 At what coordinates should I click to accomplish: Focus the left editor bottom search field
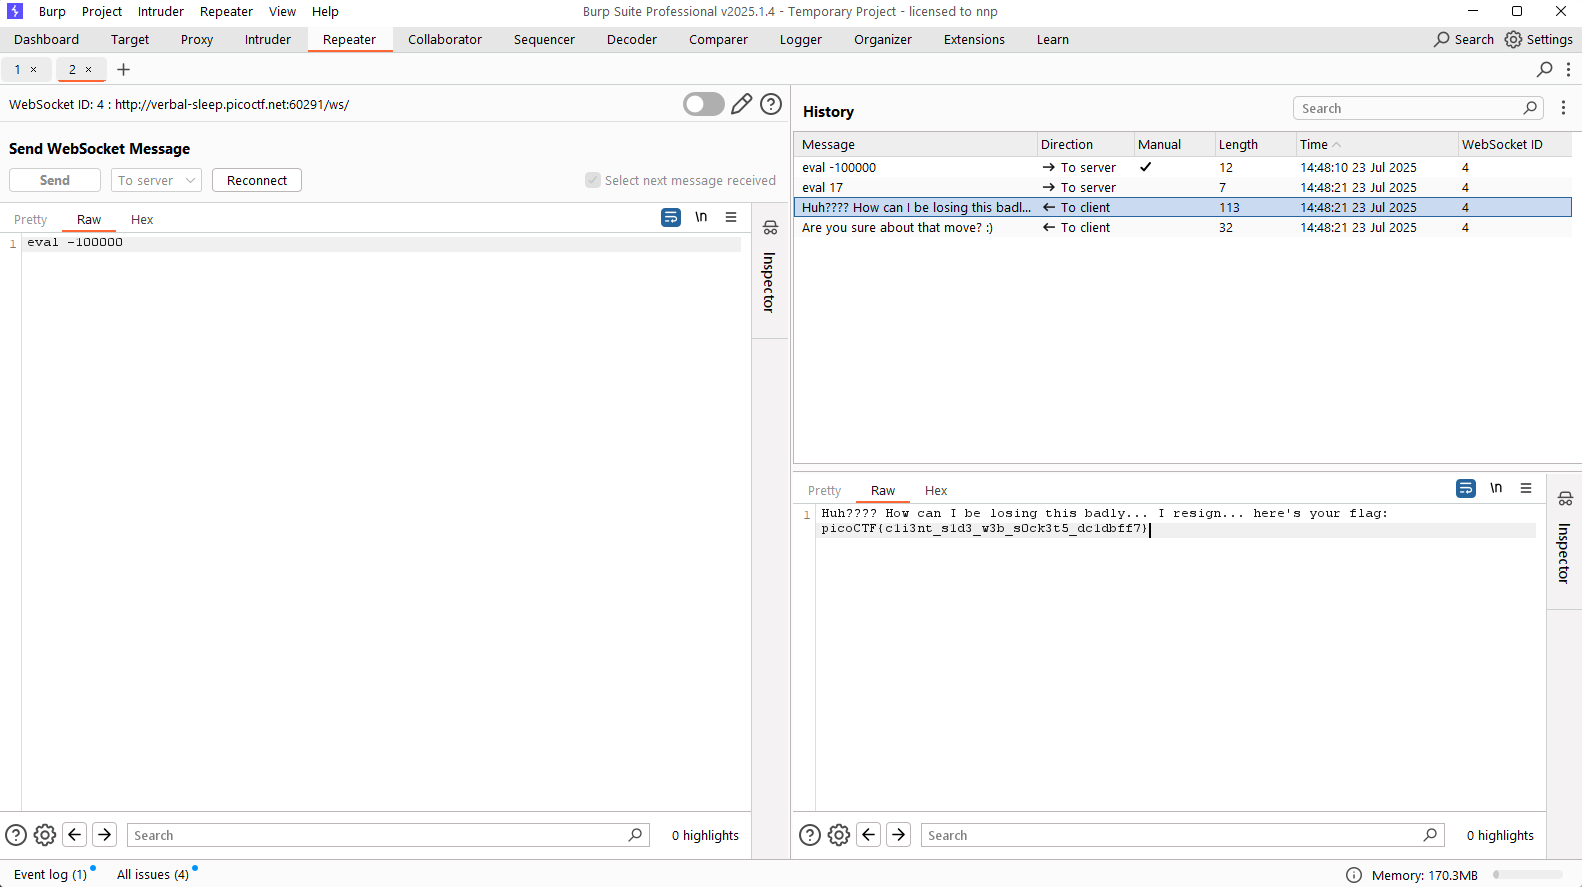point(388,835)
